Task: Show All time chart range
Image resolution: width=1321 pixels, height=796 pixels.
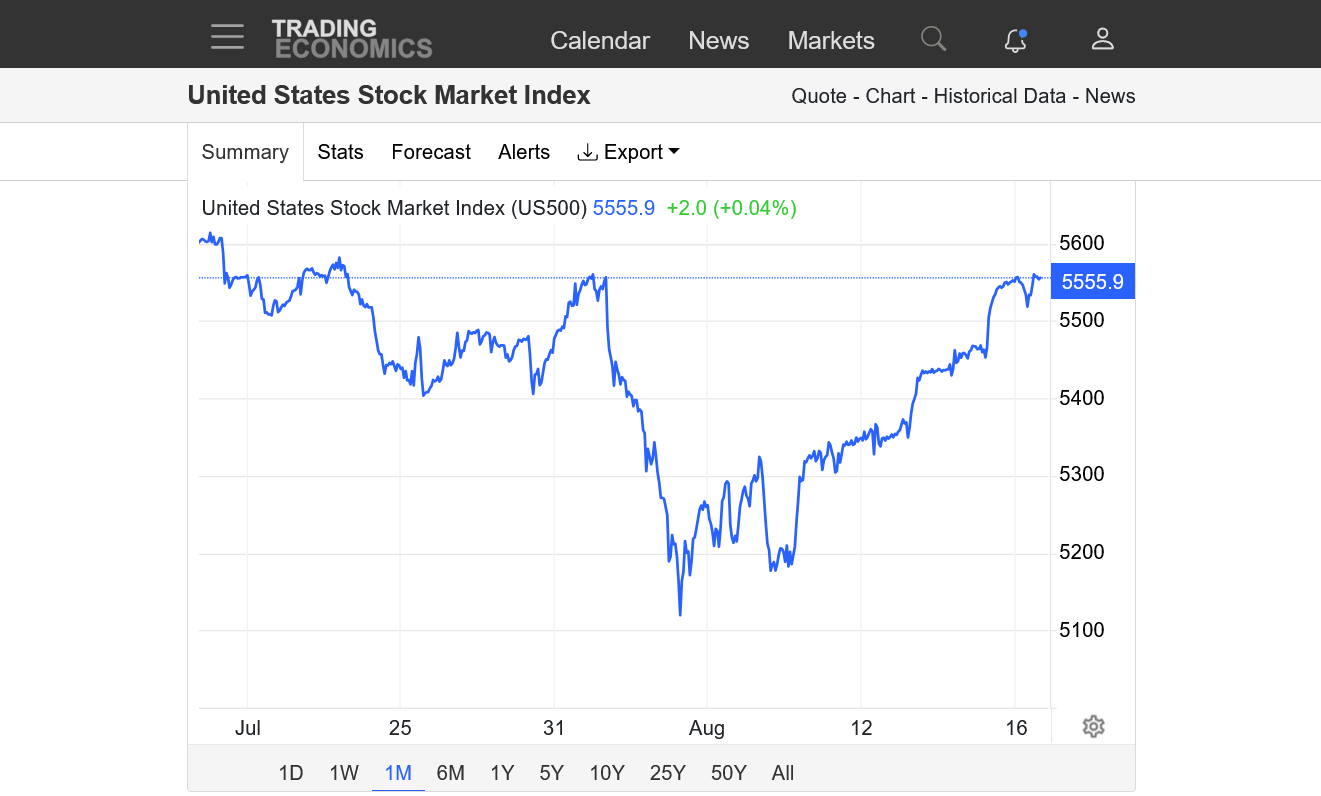Action: point(783,772)
